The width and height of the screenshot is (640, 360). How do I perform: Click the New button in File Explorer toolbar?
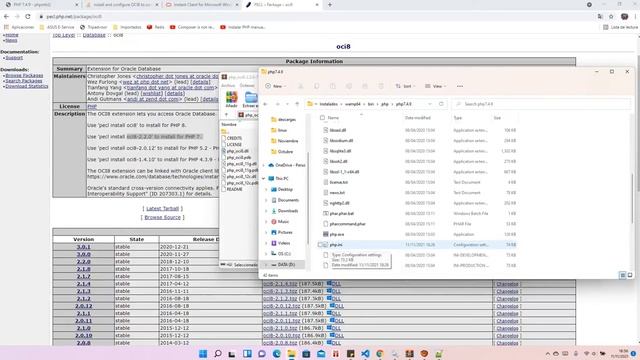[276, 86]
